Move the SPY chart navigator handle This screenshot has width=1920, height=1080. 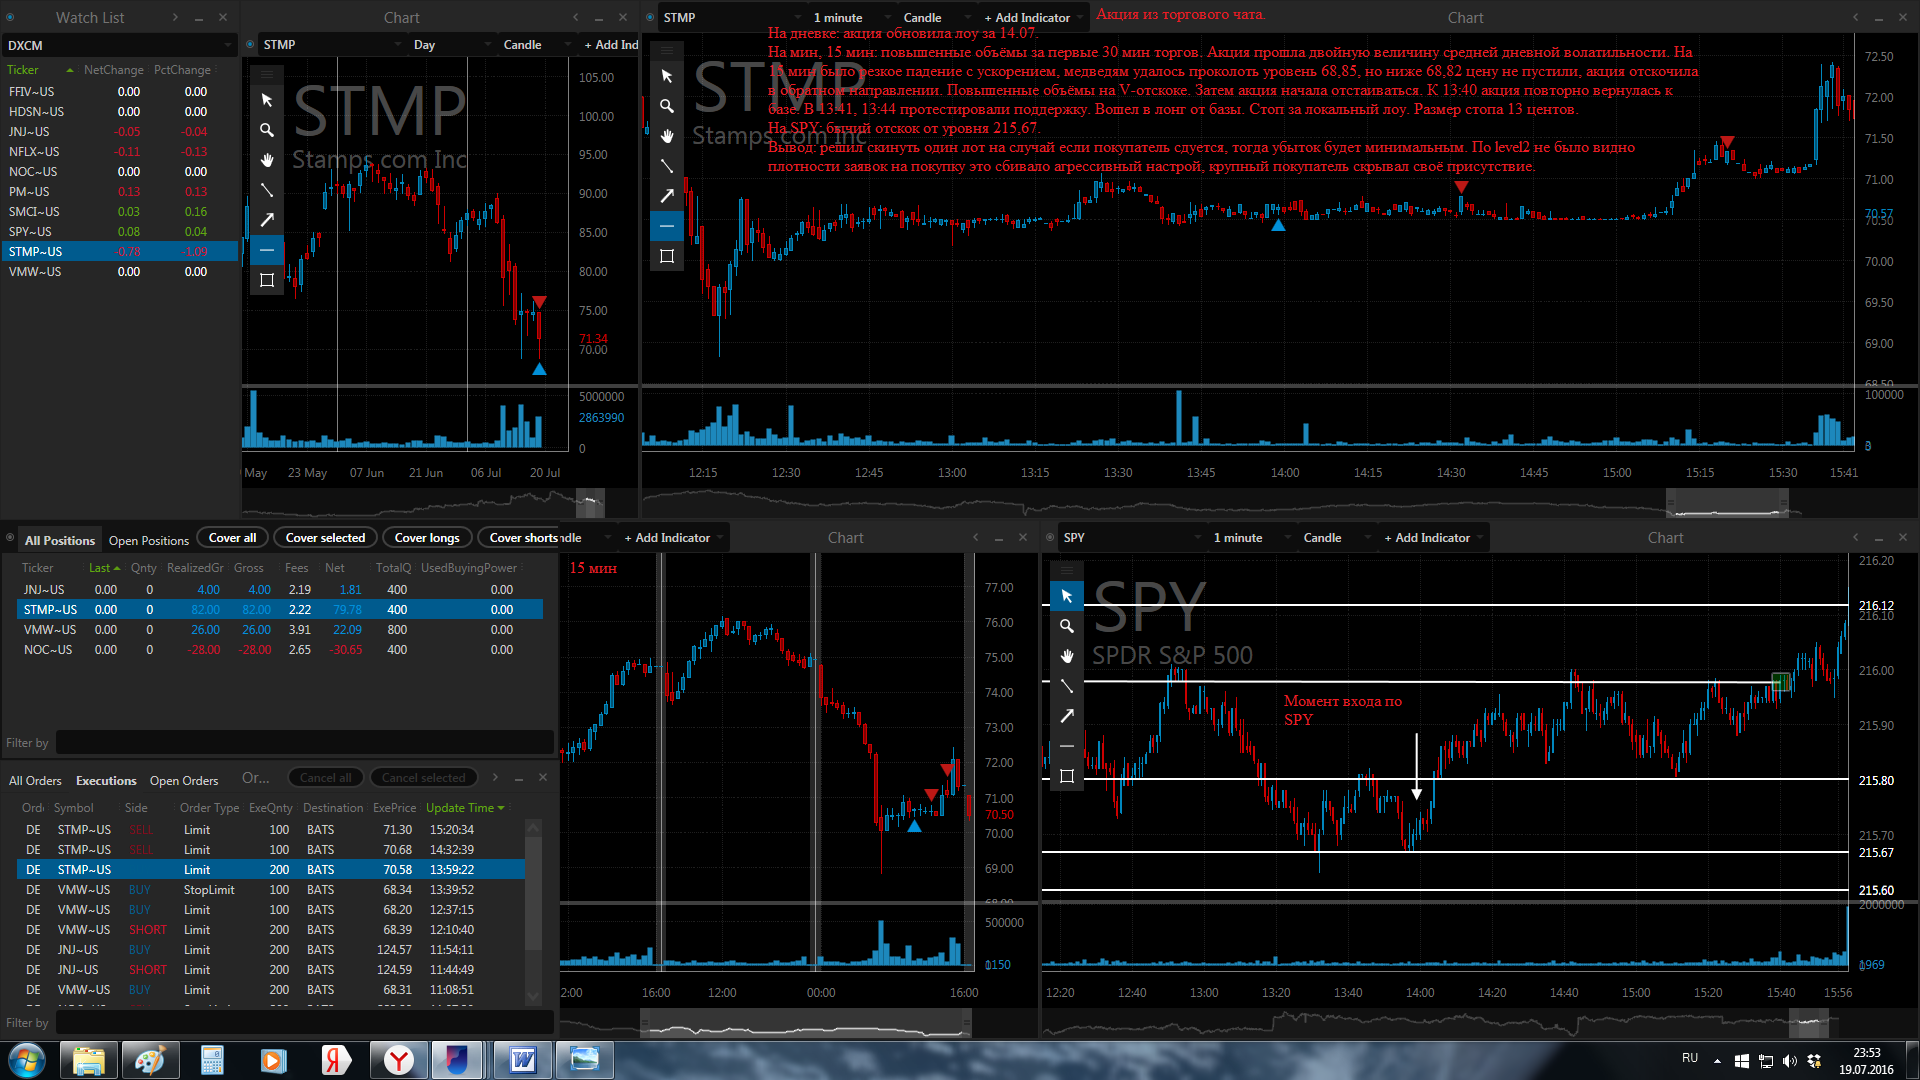pyautogui.click(x=1808, y=1023)
